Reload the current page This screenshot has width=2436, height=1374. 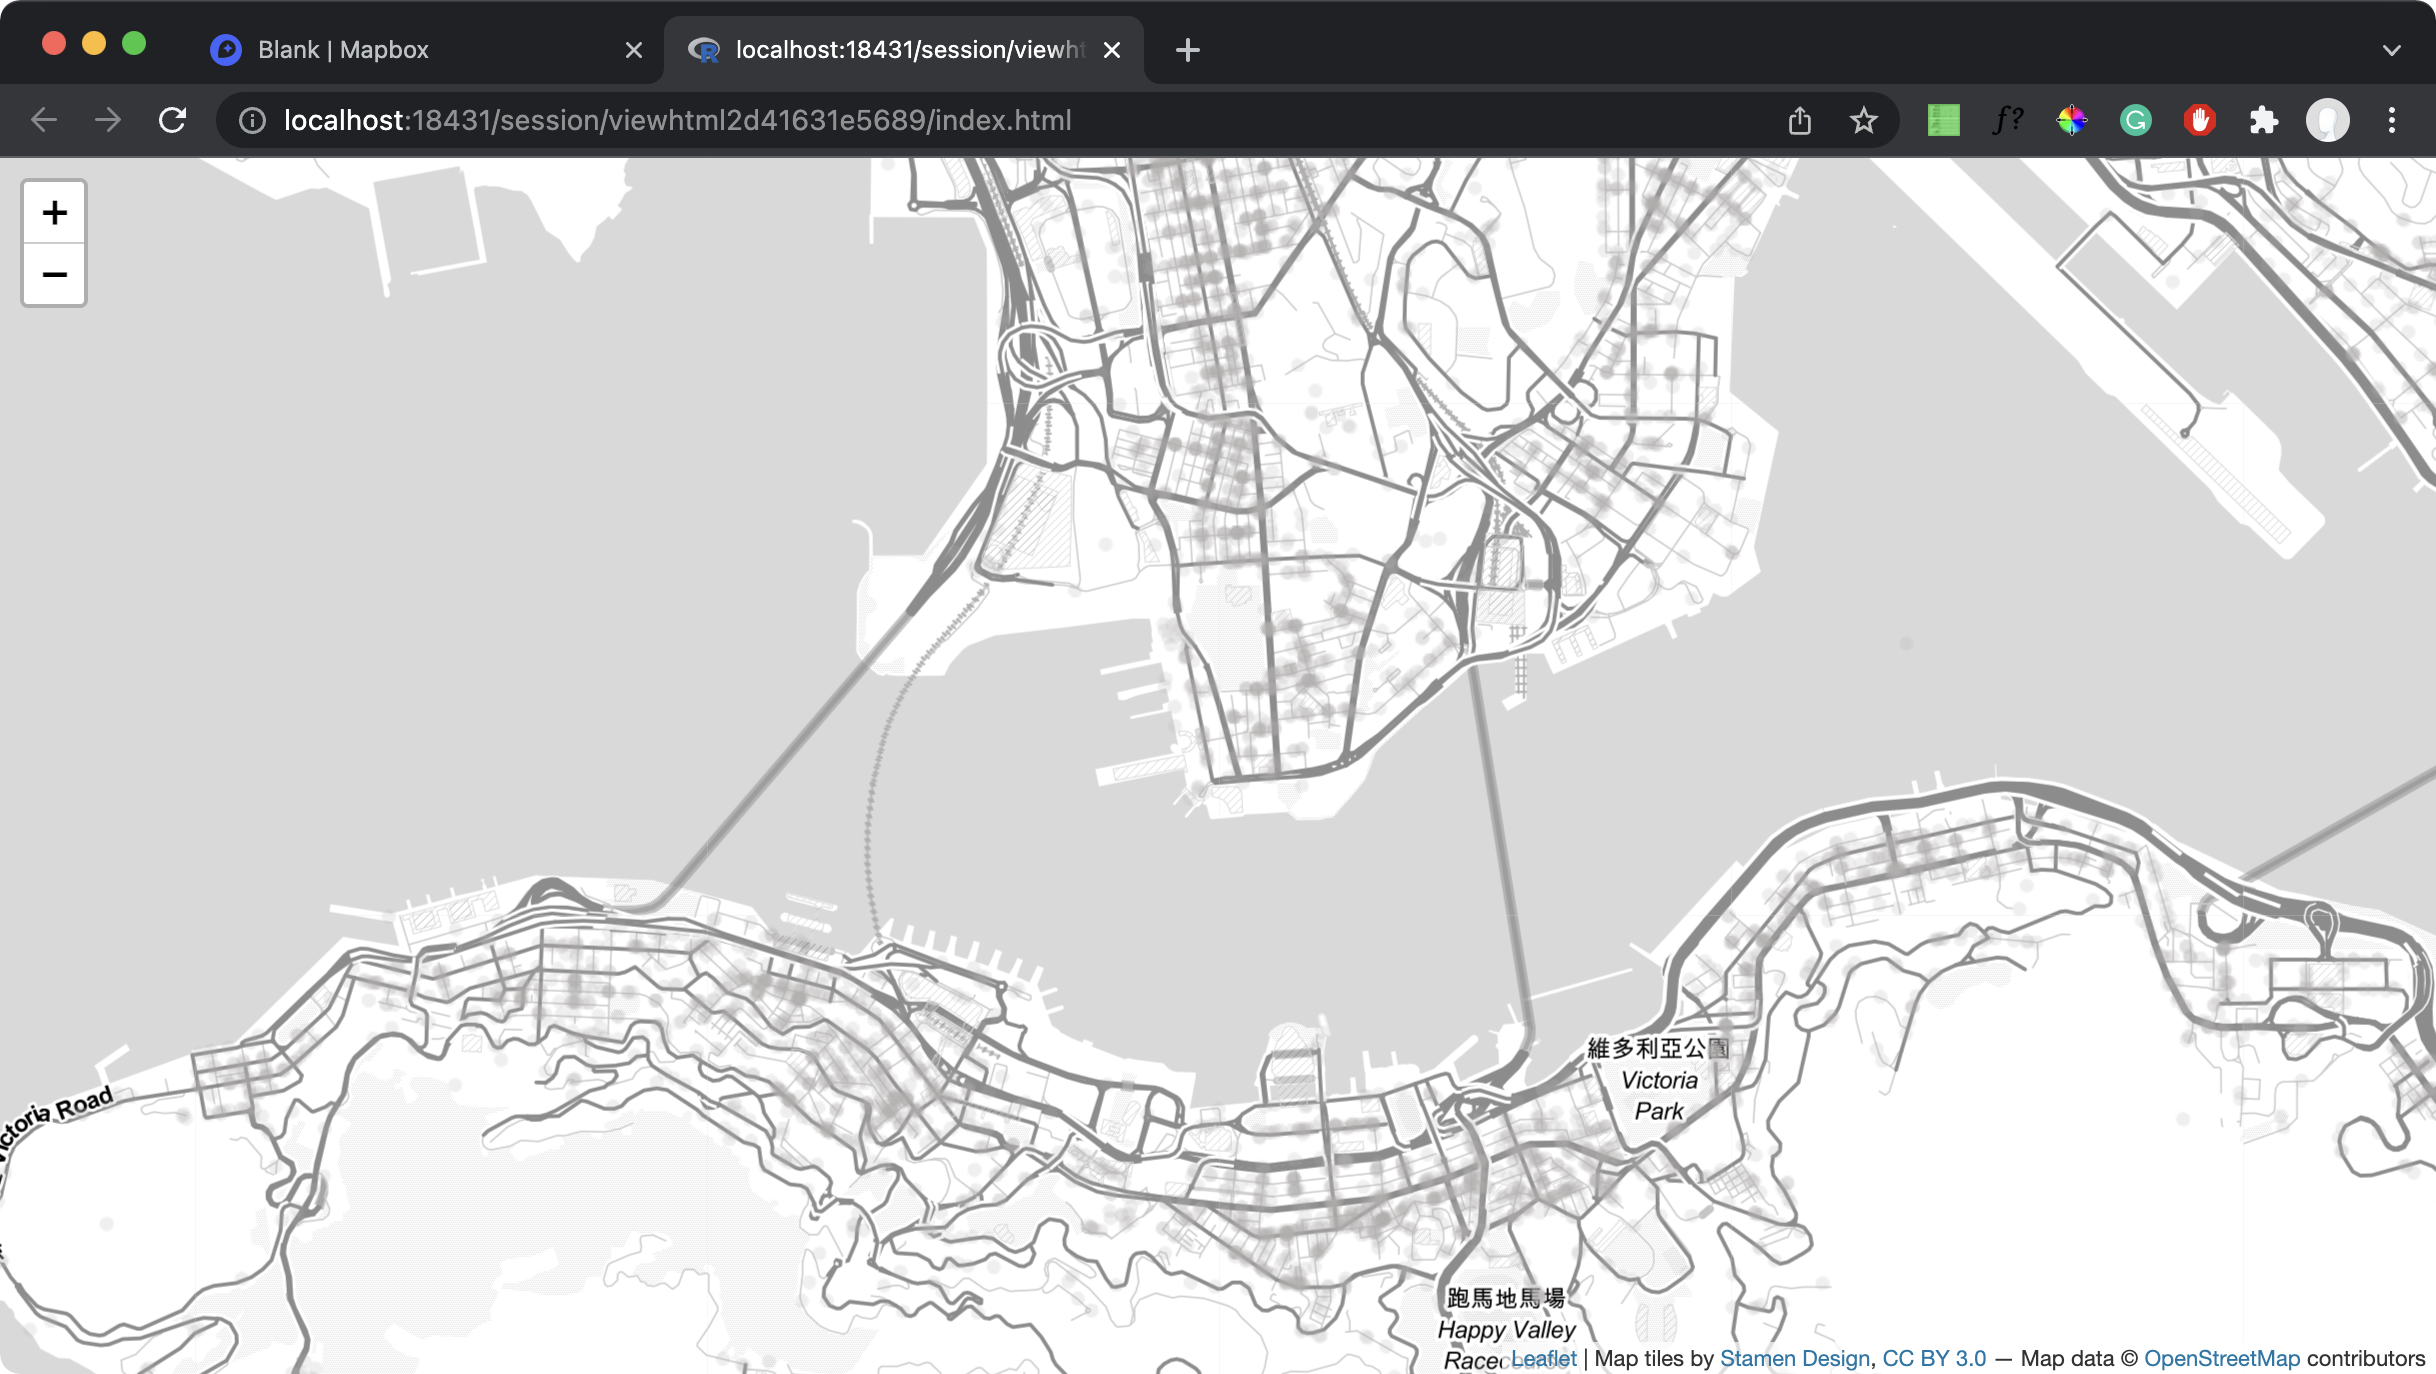(172, 120)
